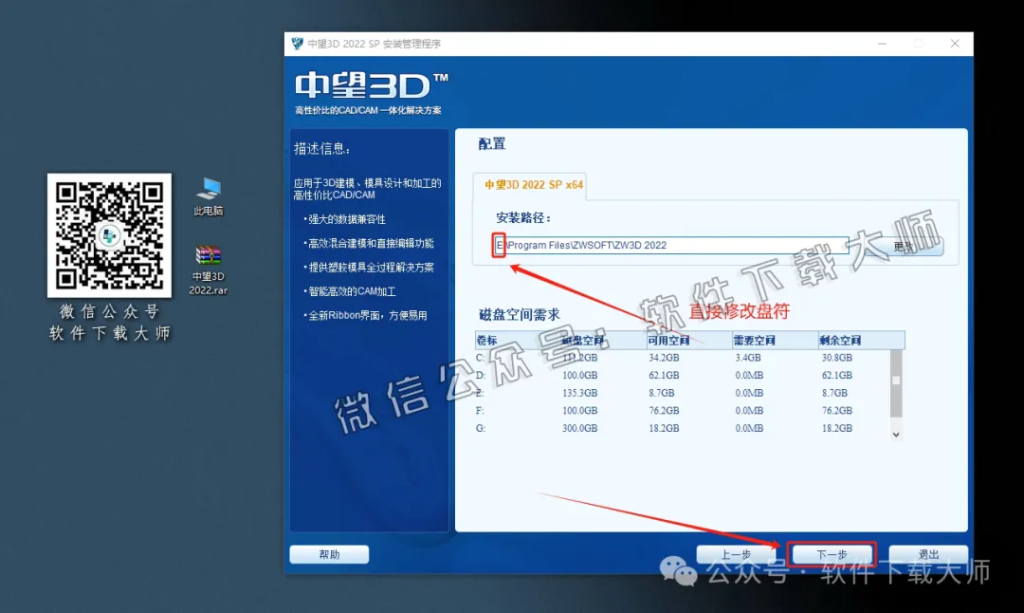Quit the installer via 退出
Image resolution: width=1024 pixels, height=613 pixels.
(x=928, y=553)
